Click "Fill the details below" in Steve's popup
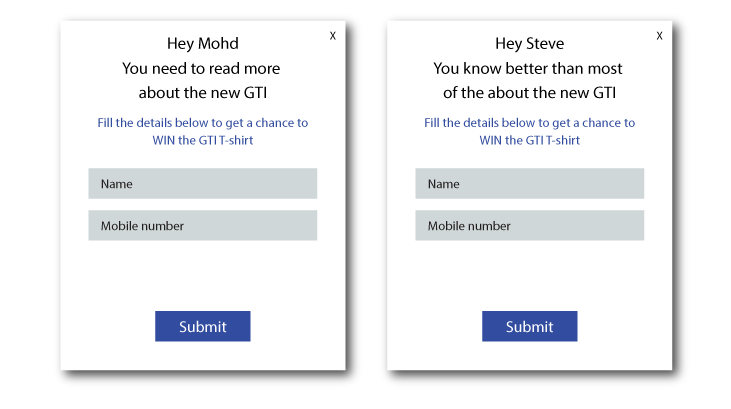Screen dimensions: 731x409 point(529,123)
